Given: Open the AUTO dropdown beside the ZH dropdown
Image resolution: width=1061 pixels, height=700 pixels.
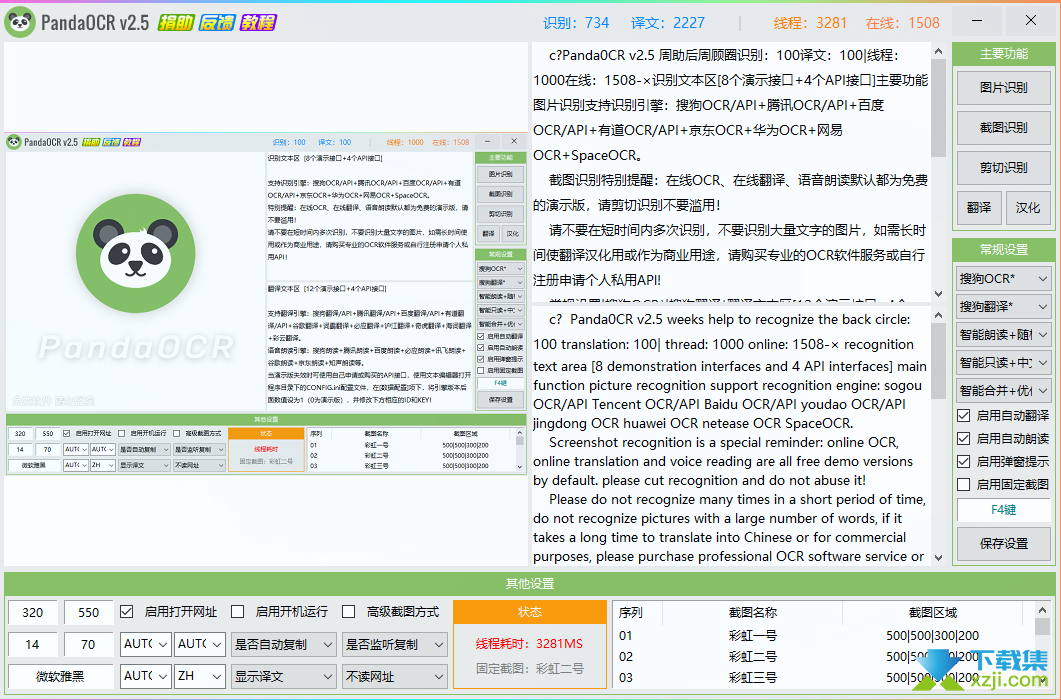Looking at the screenshot, I should coord(145,676).
